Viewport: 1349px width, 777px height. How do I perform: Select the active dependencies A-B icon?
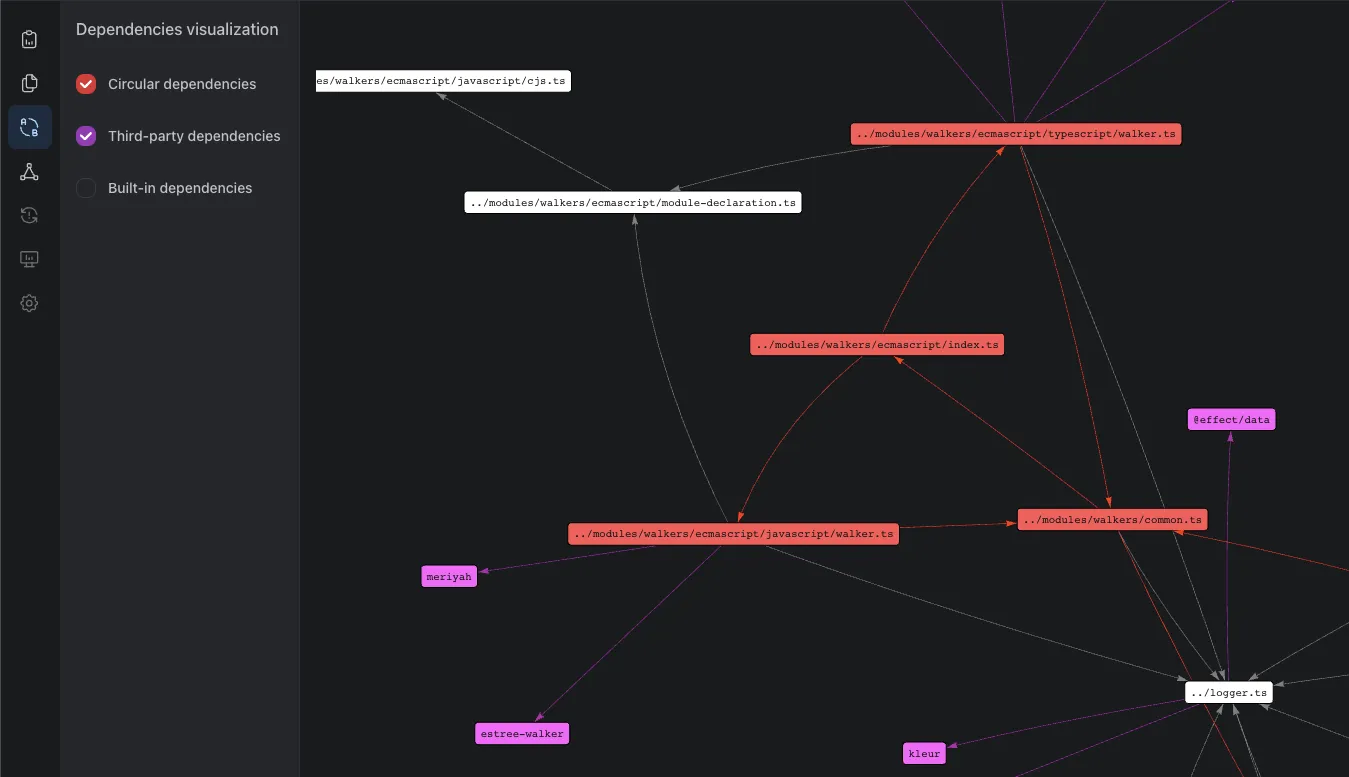click(30, 127)
